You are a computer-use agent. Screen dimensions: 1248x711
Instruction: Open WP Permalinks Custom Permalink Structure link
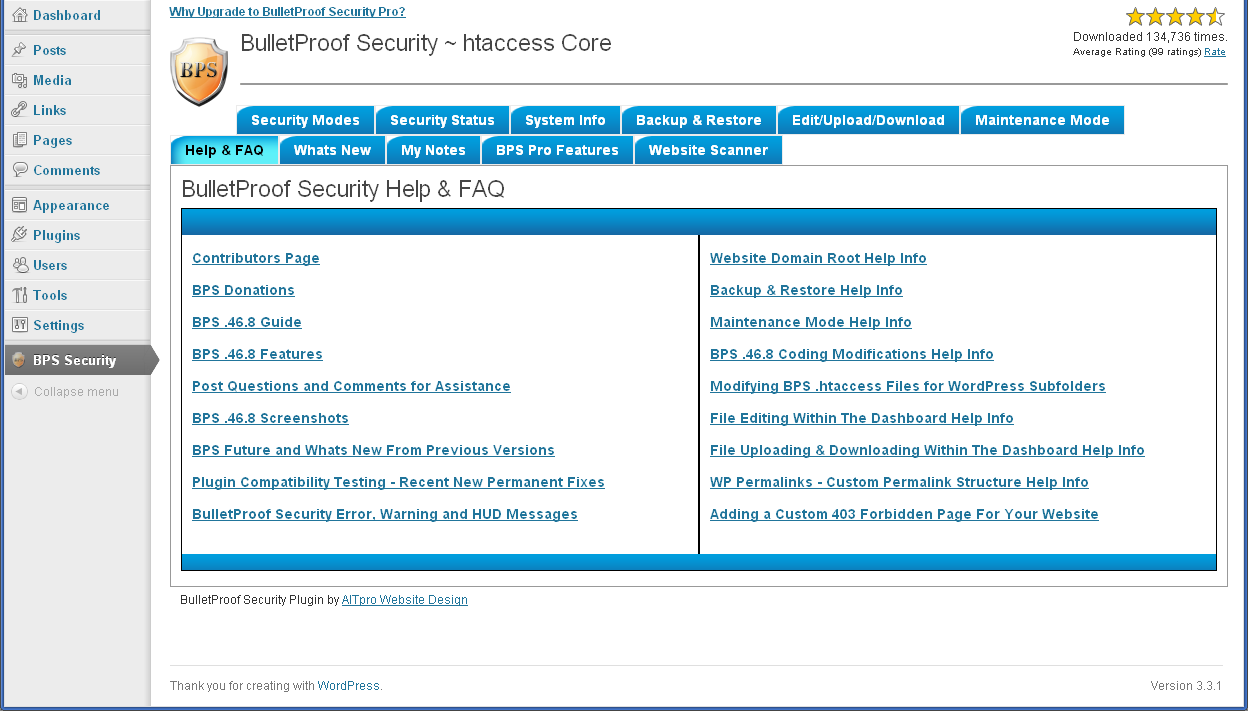click(x=899, y=482)
